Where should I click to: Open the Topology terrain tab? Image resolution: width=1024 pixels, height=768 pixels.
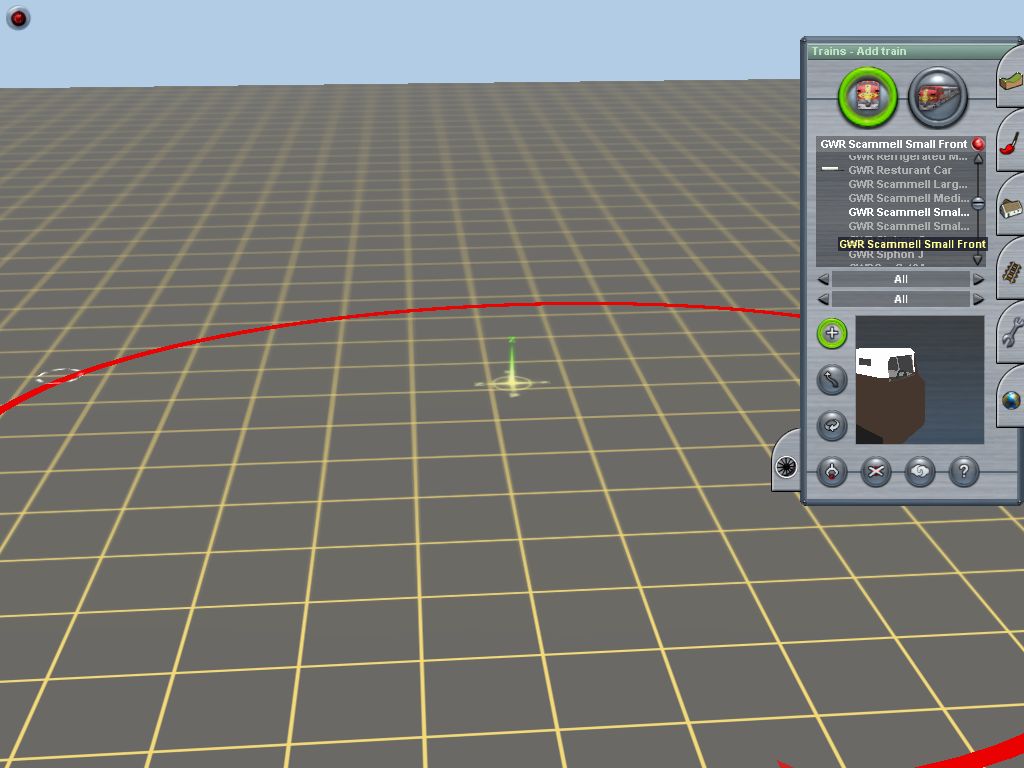[1010, 84]
